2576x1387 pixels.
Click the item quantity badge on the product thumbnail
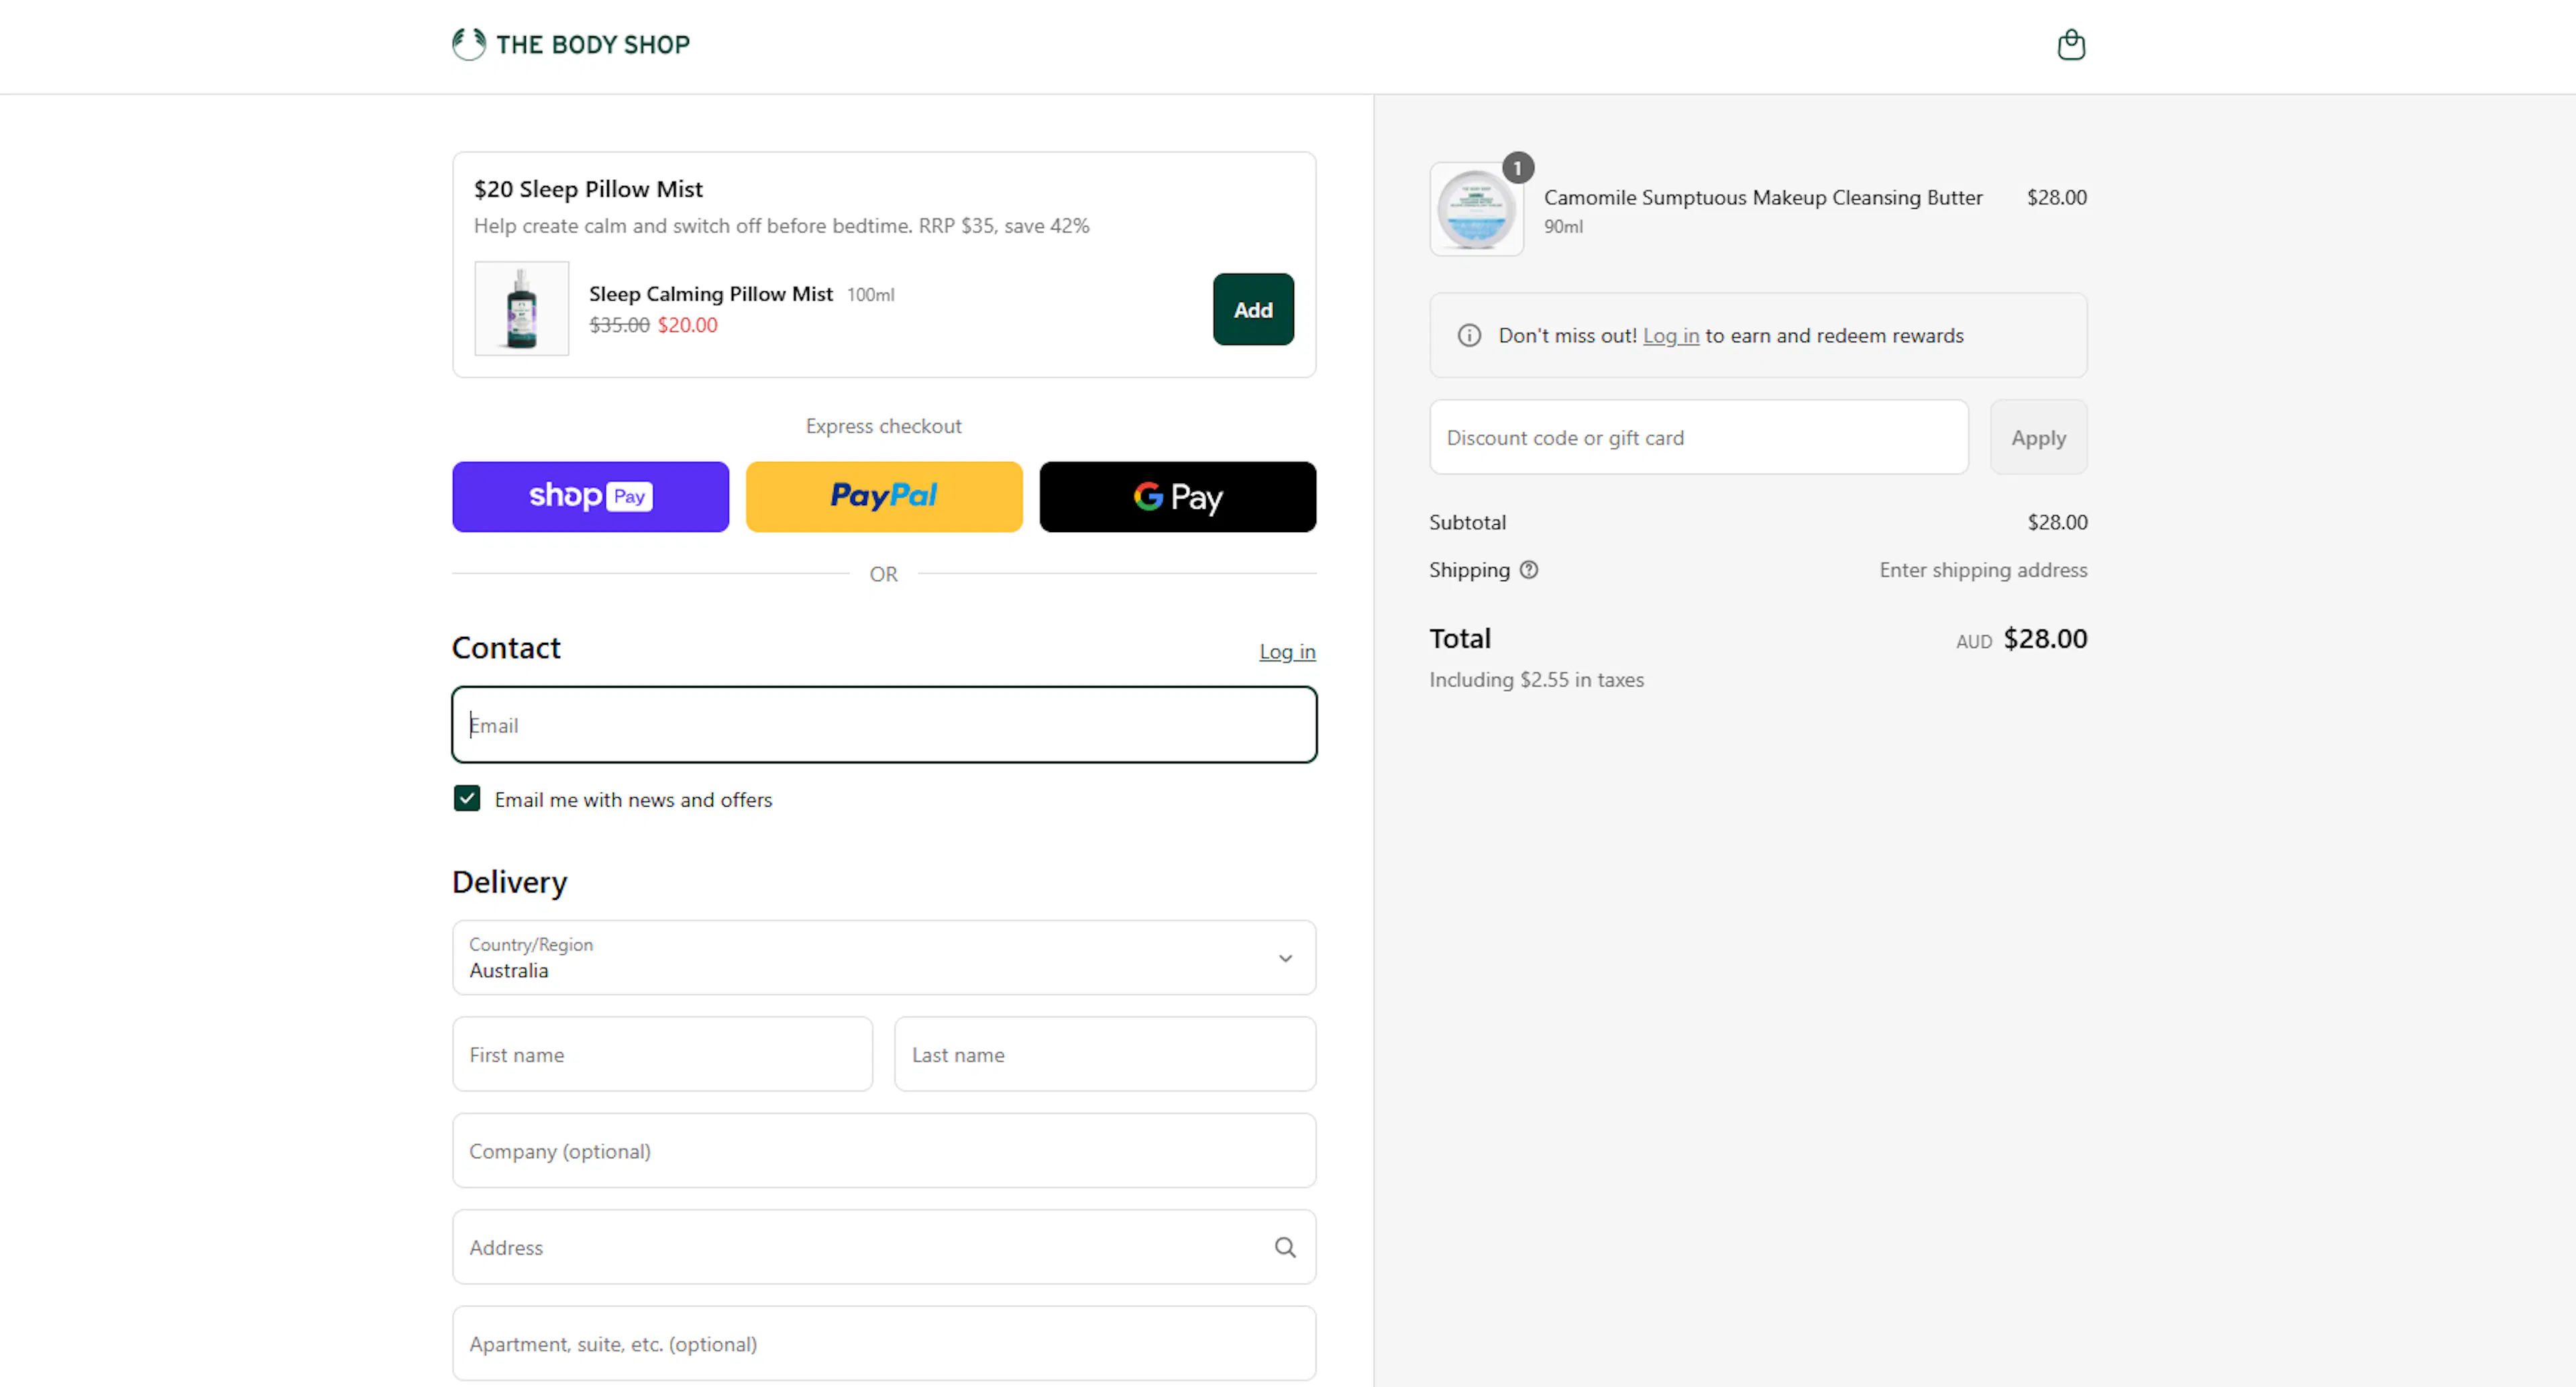[x=1518, y=168]
